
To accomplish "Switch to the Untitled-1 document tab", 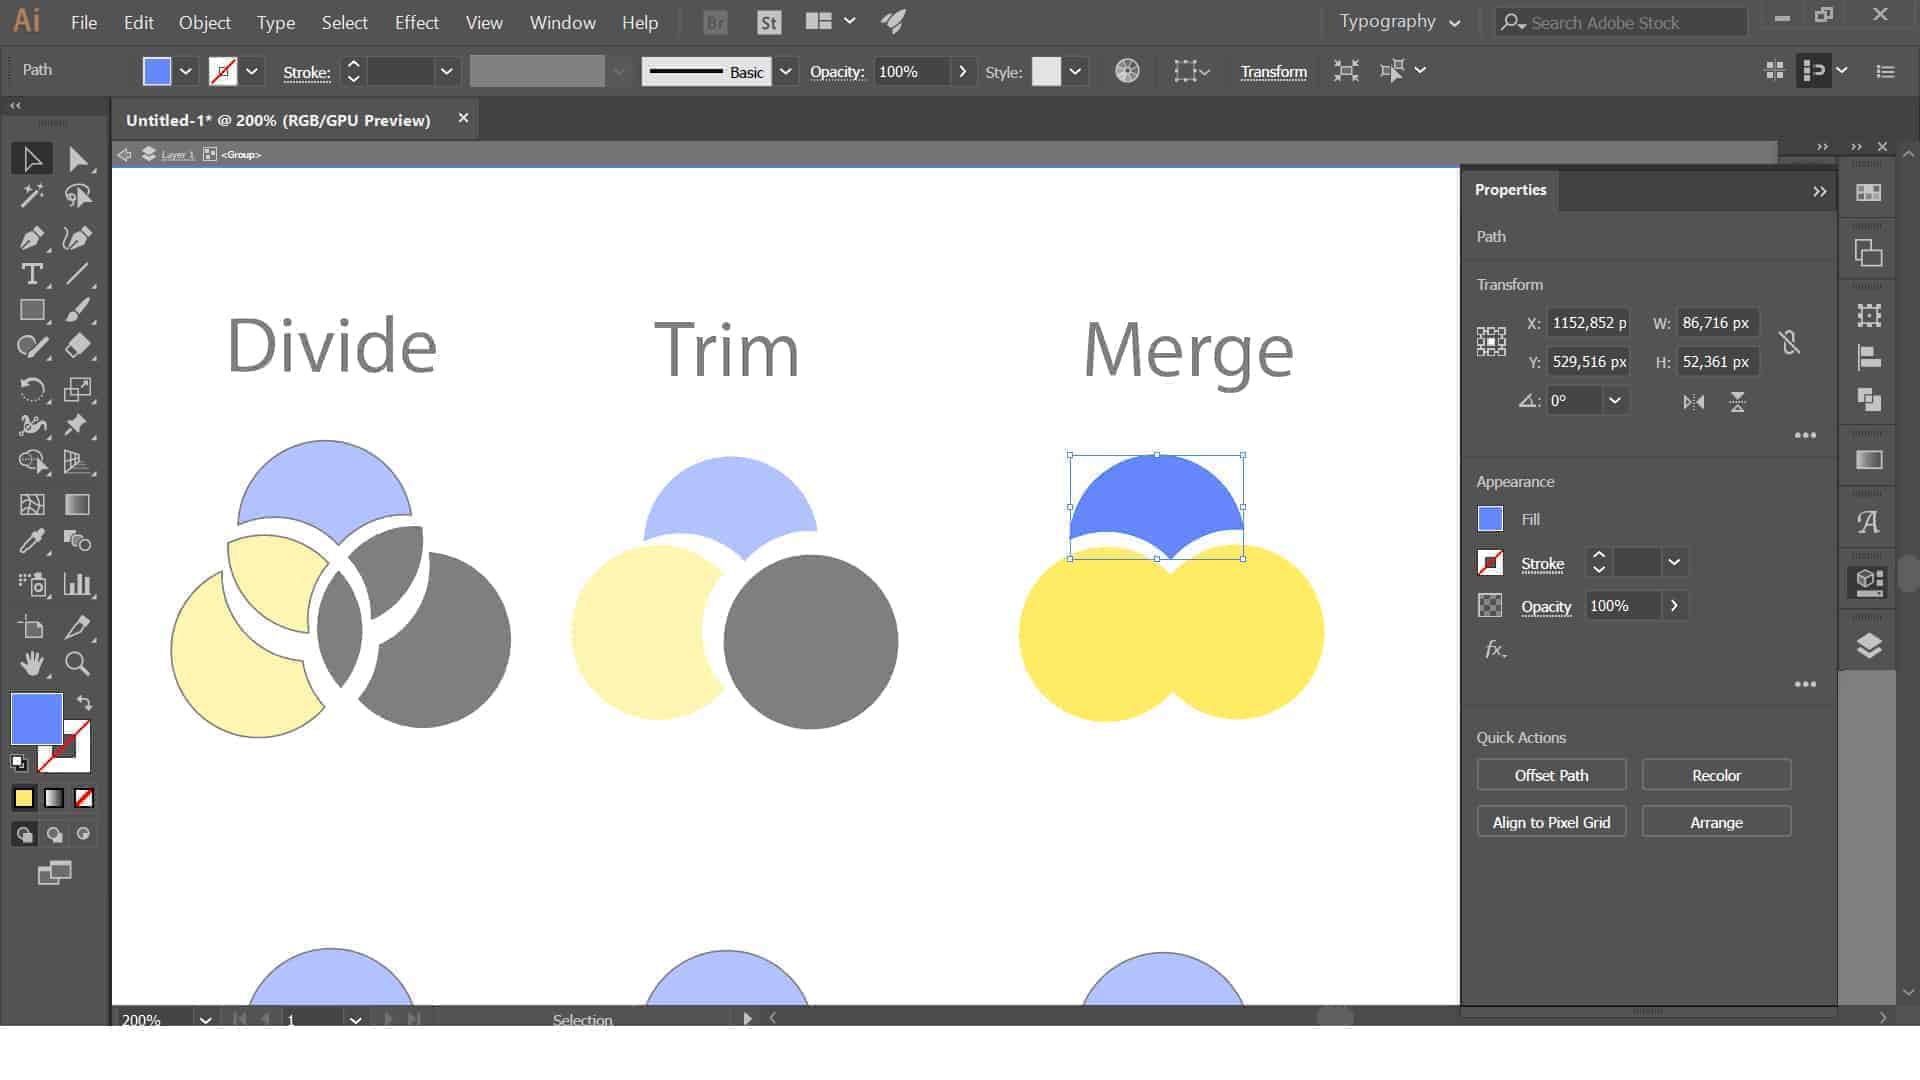I will pos(278,120).
